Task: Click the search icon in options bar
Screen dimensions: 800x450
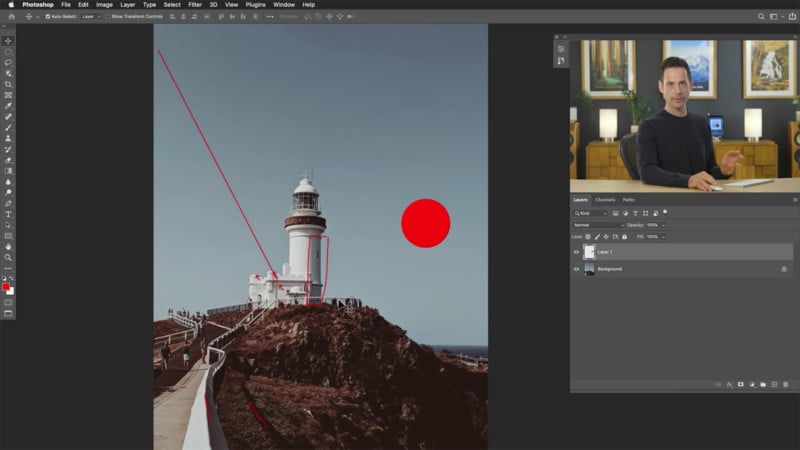Action: click(761, 16)
